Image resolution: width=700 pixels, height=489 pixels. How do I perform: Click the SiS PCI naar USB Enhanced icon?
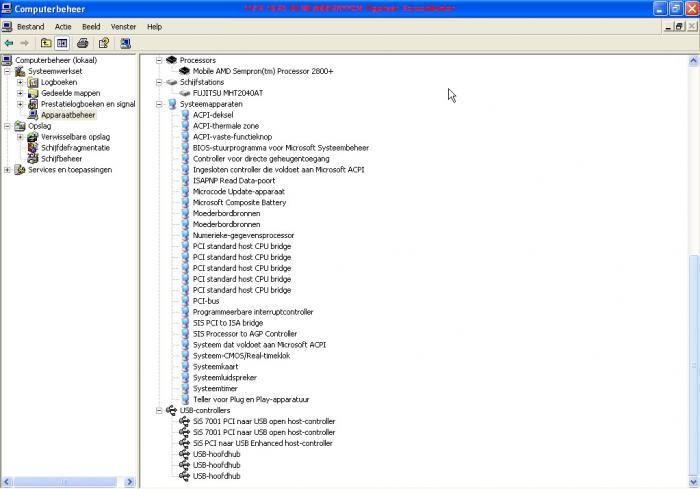[184, 443]
